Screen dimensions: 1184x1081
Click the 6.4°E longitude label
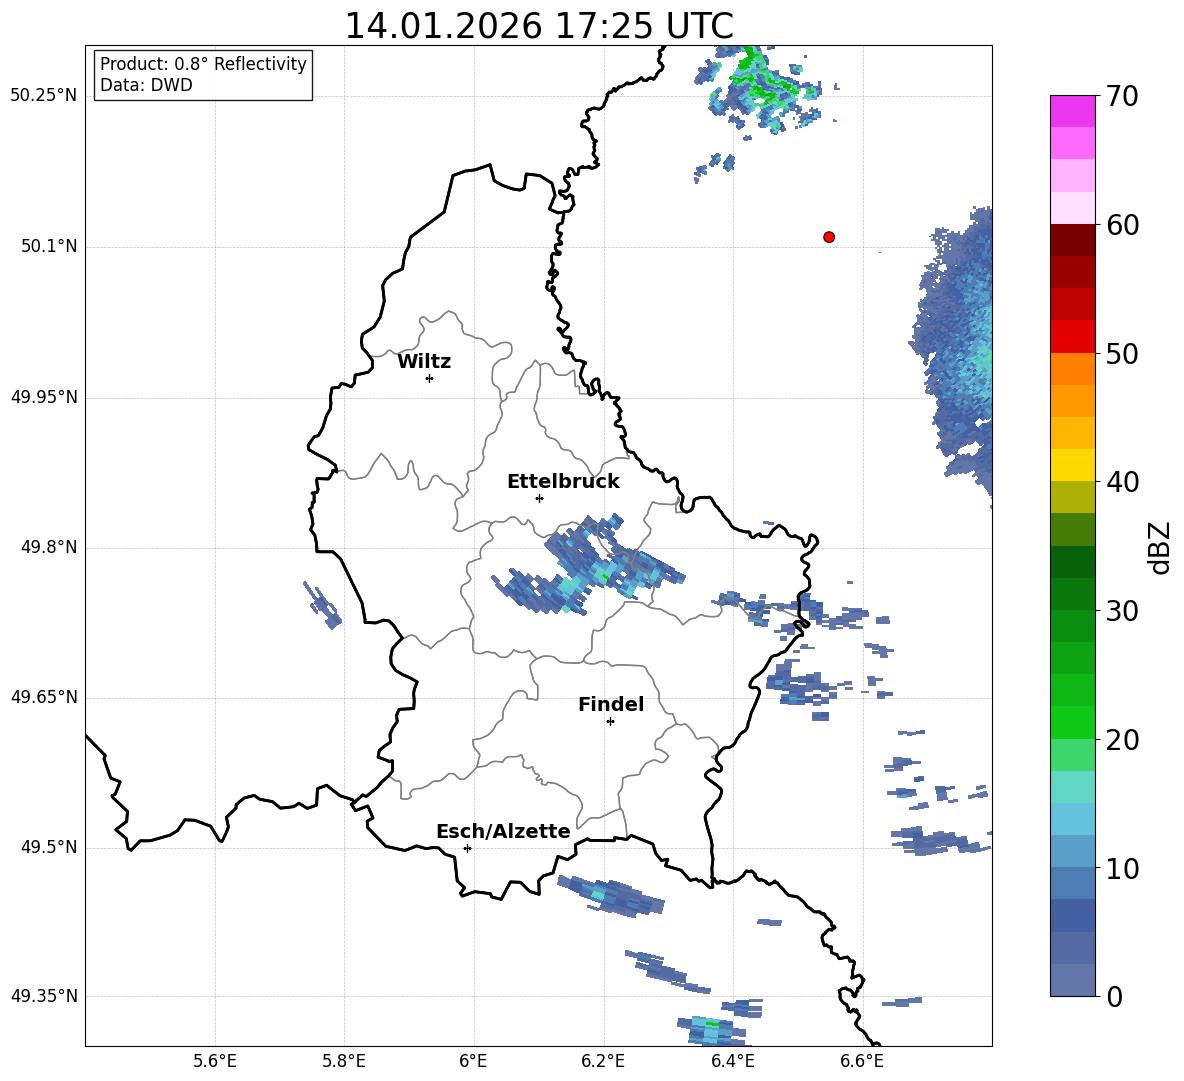[732, 1061]
